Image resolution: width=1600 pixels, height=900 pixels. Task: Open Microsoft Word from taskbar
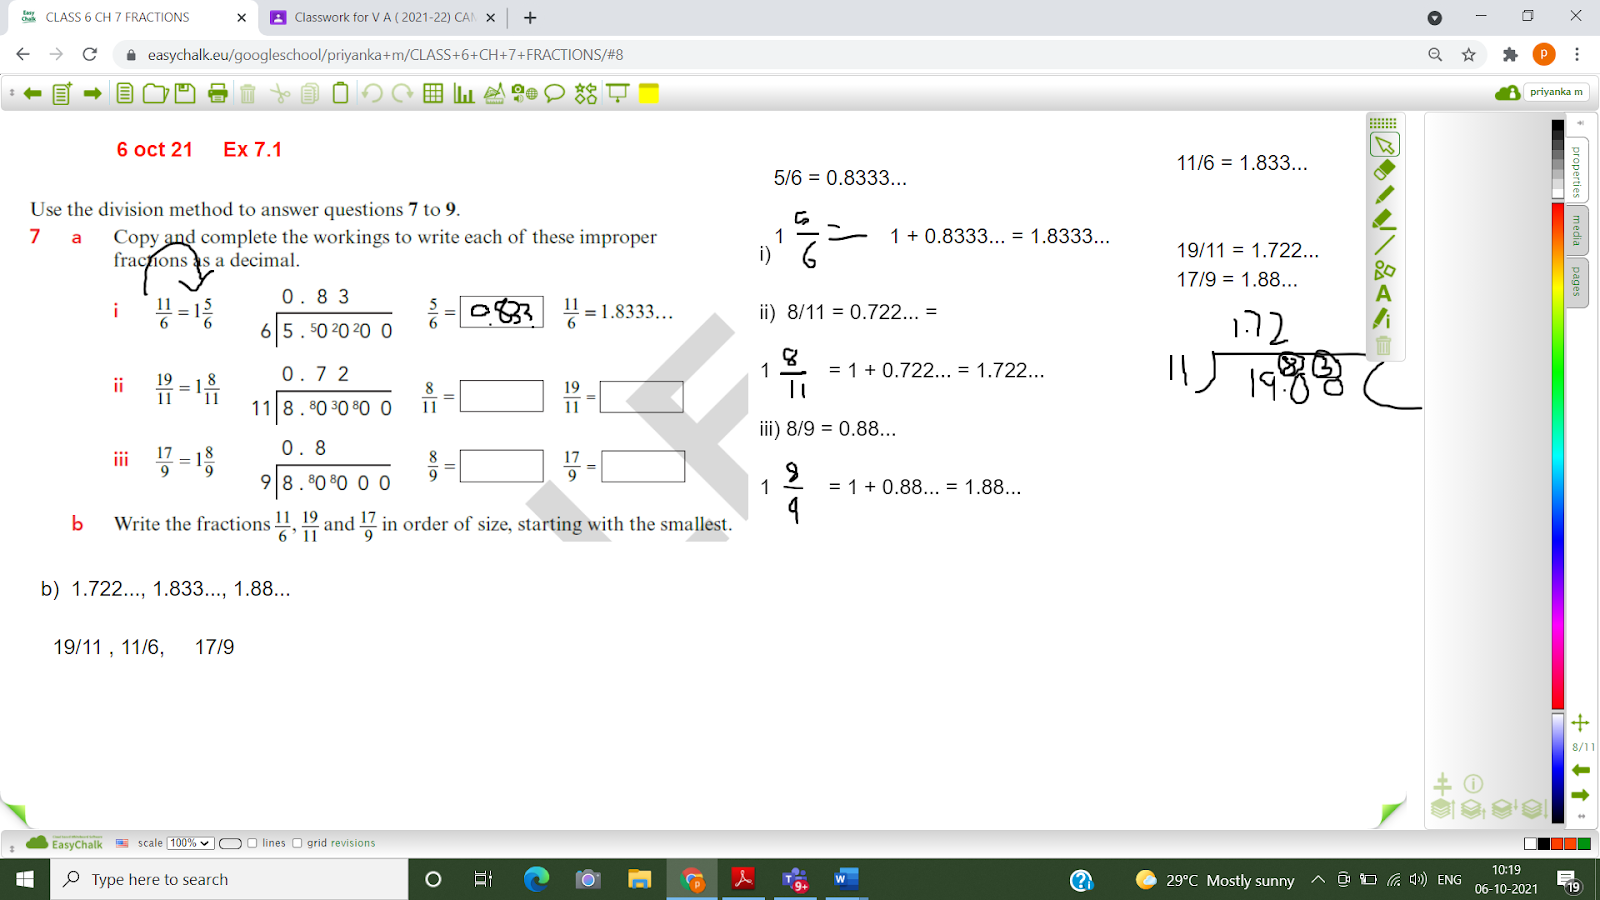[845, 879]
